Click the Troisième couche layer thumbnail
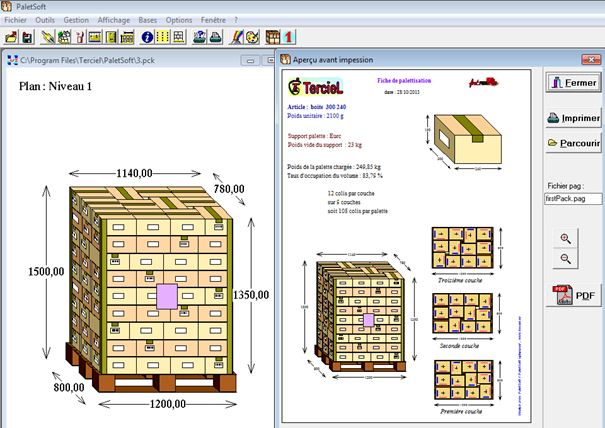 coord(462,248)
